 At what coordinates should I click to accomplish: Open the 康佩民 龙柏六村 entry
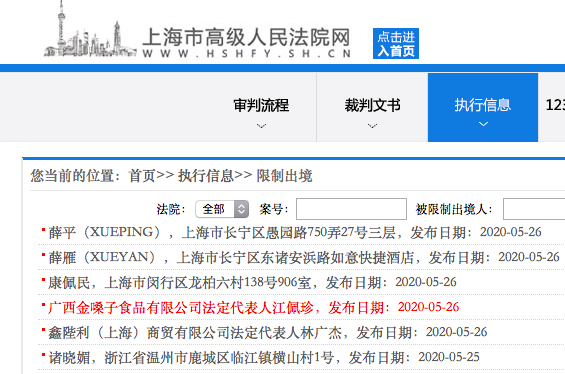point(252,282)
